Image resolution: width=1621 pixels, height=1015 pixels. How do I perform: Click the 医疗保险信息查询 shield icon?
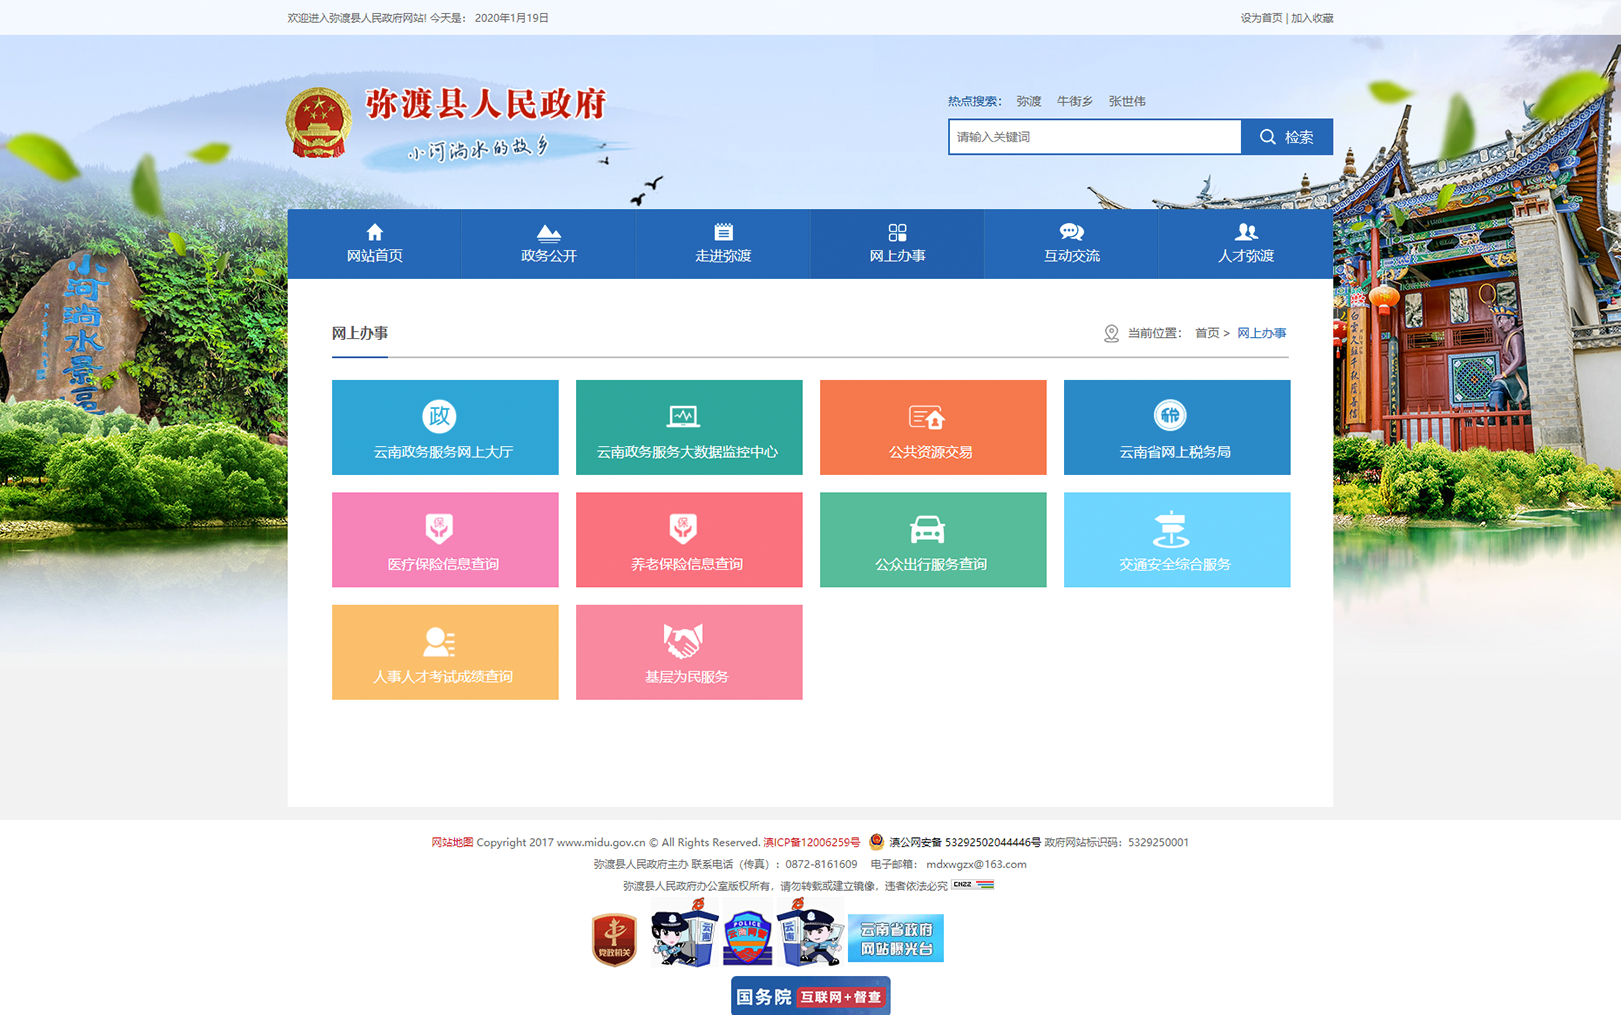click(439, 528)
